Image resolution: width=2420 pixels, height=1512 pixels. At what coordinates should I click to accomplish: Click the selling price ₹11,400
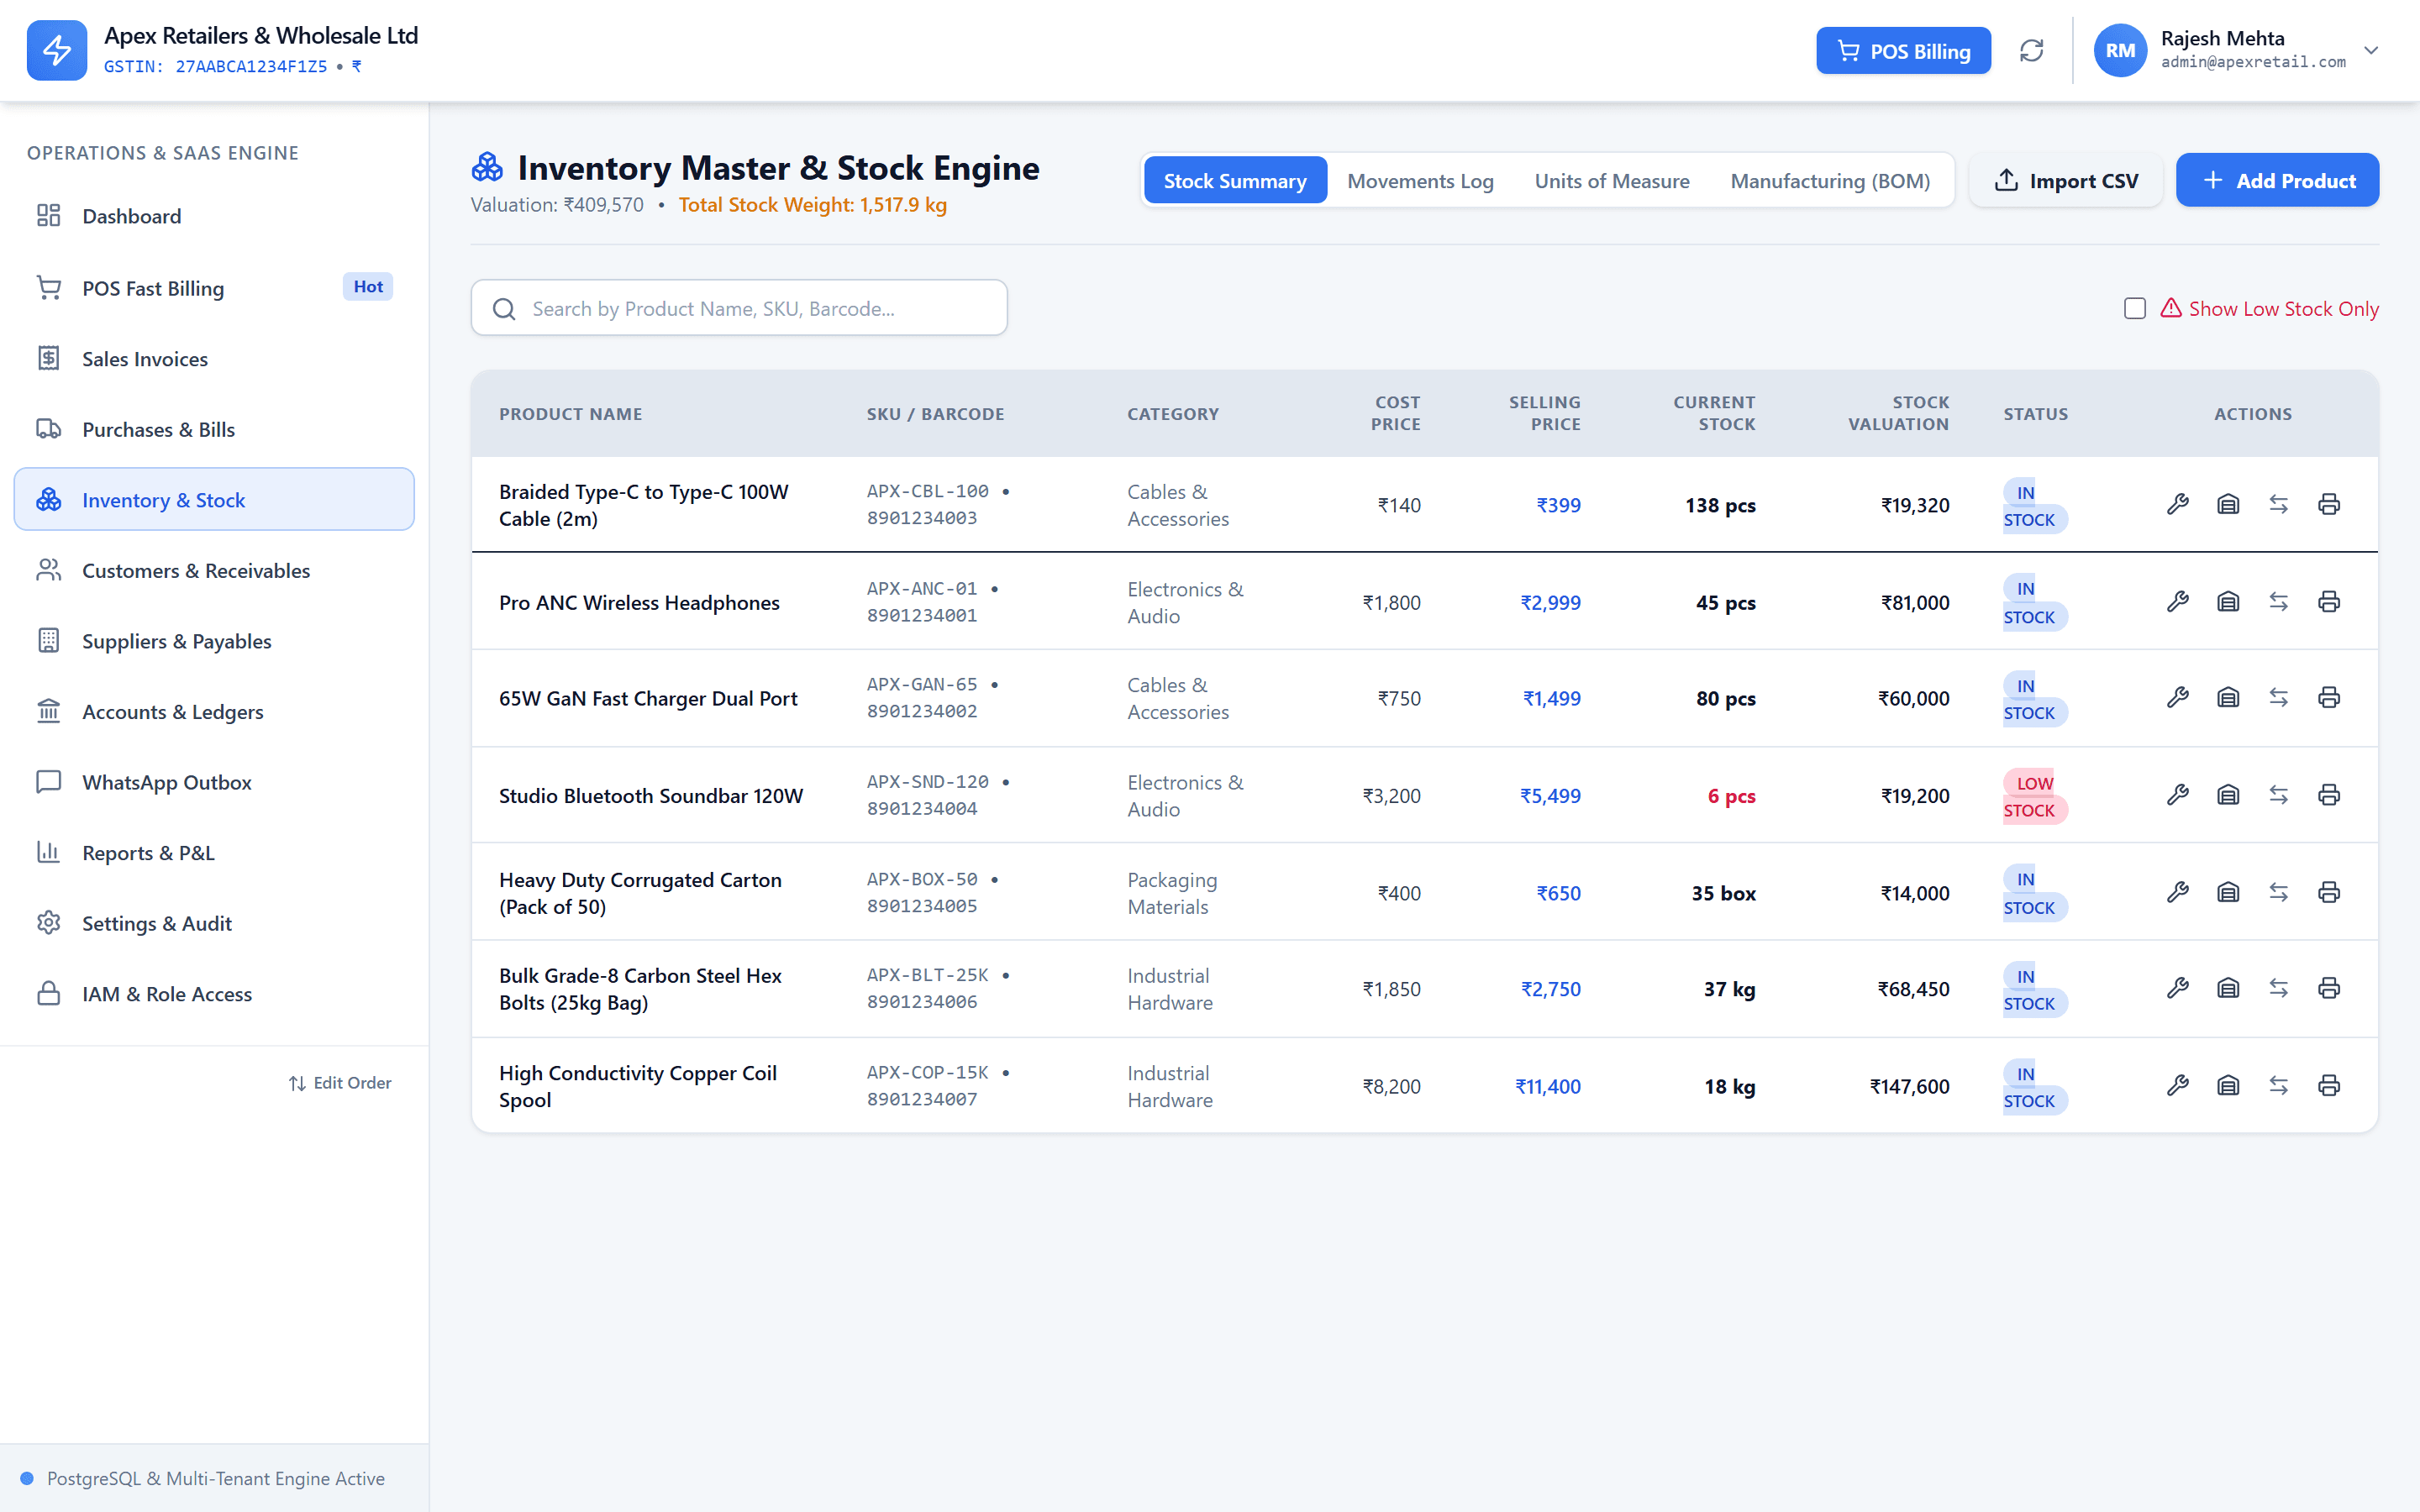pyautogui.click(x=1547, y=1086)
